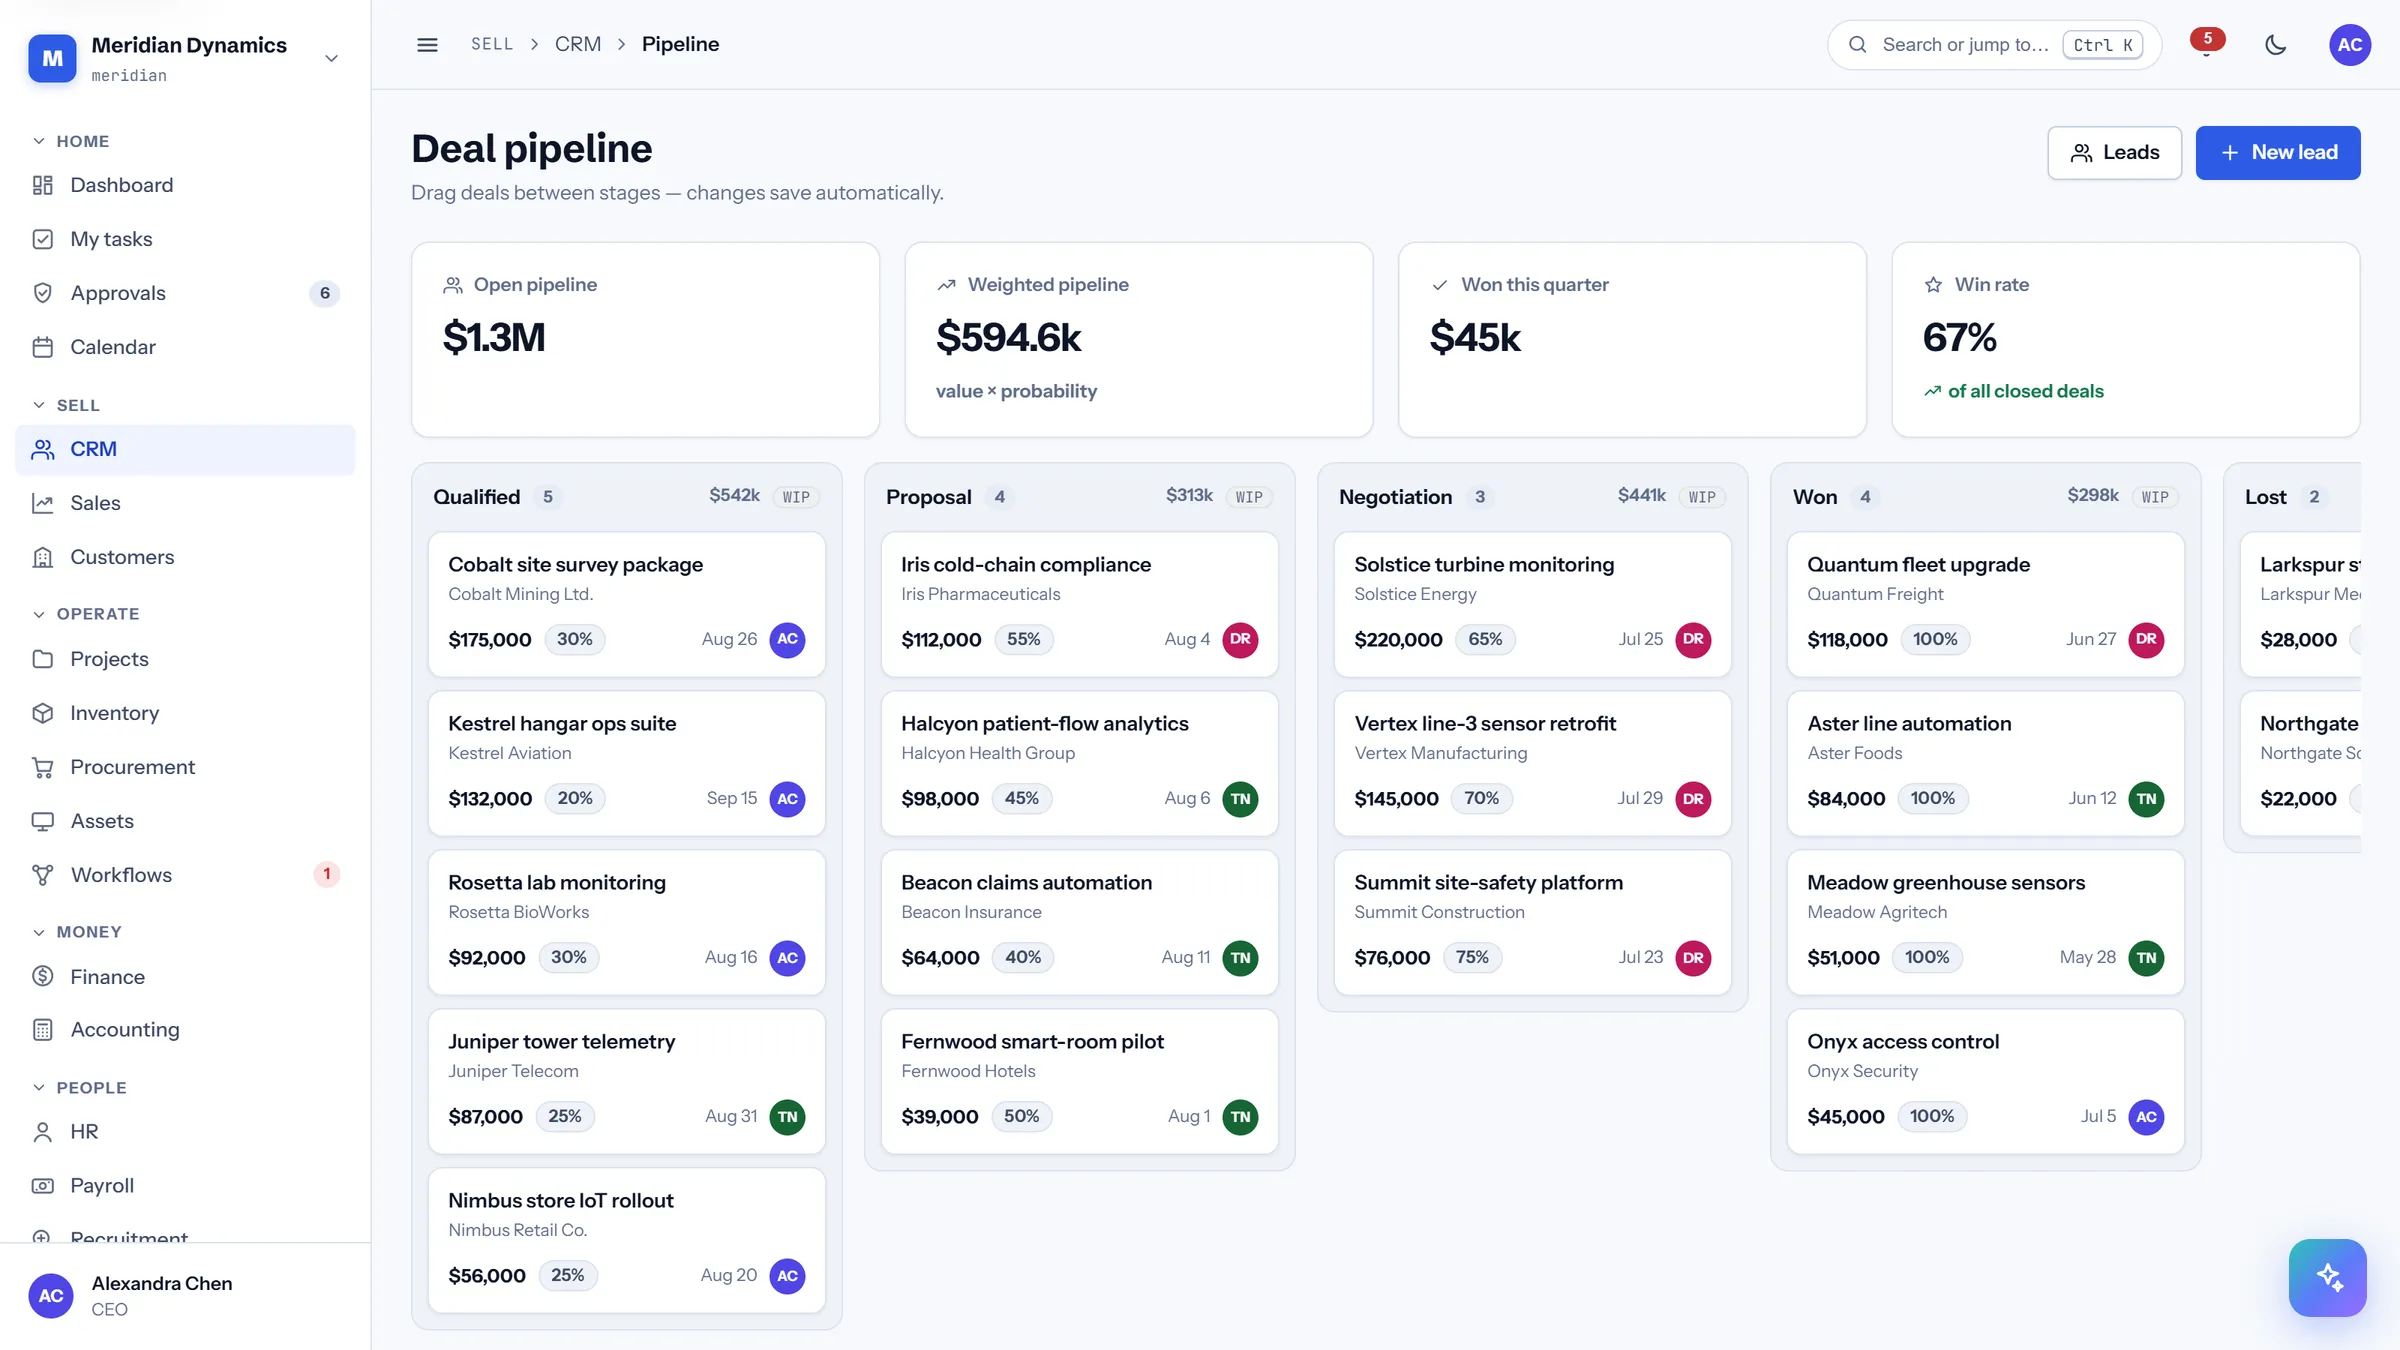Open the Vertex line-3 sensor retrofit deal
Screen dimensions: 2400x1350
(x=1532, y=763)
